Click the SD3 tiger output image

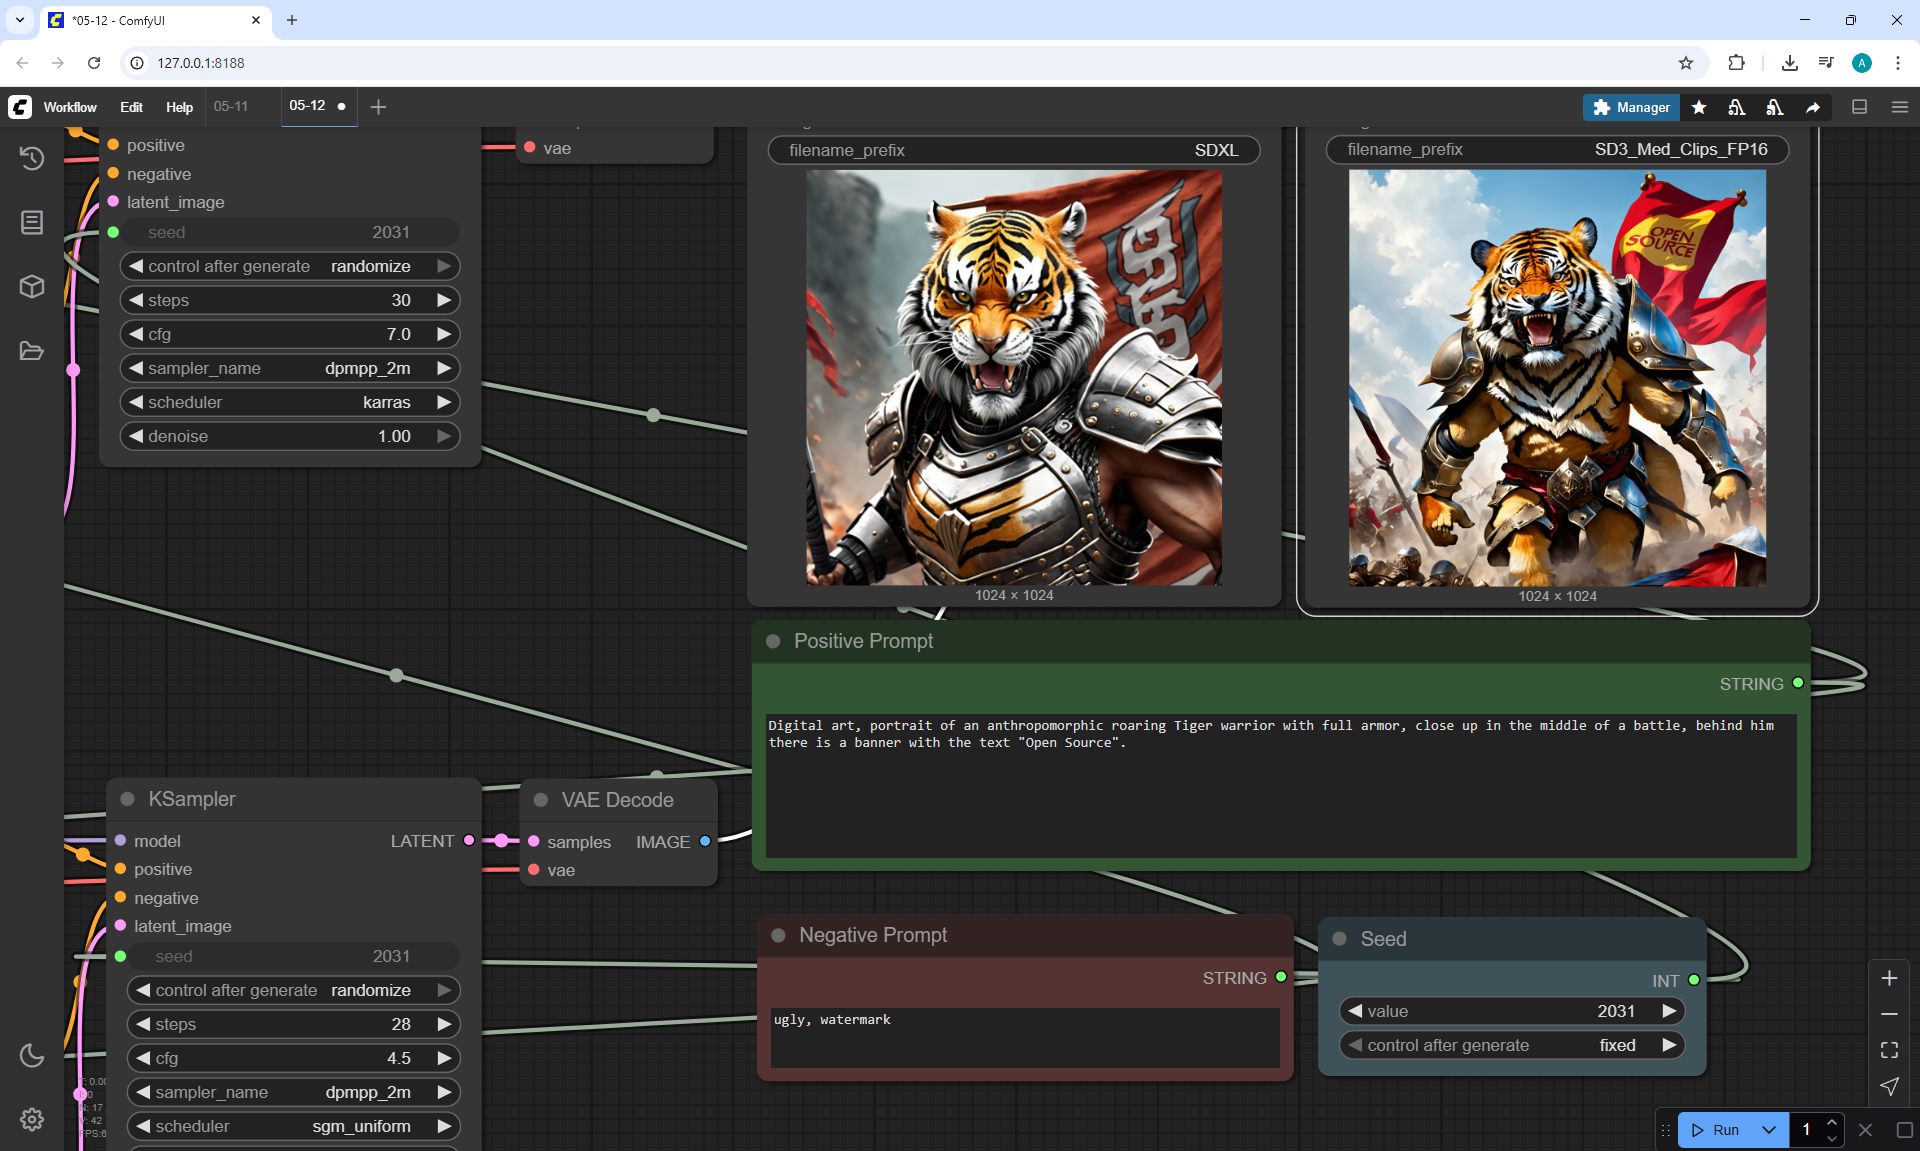point(1557,378)
